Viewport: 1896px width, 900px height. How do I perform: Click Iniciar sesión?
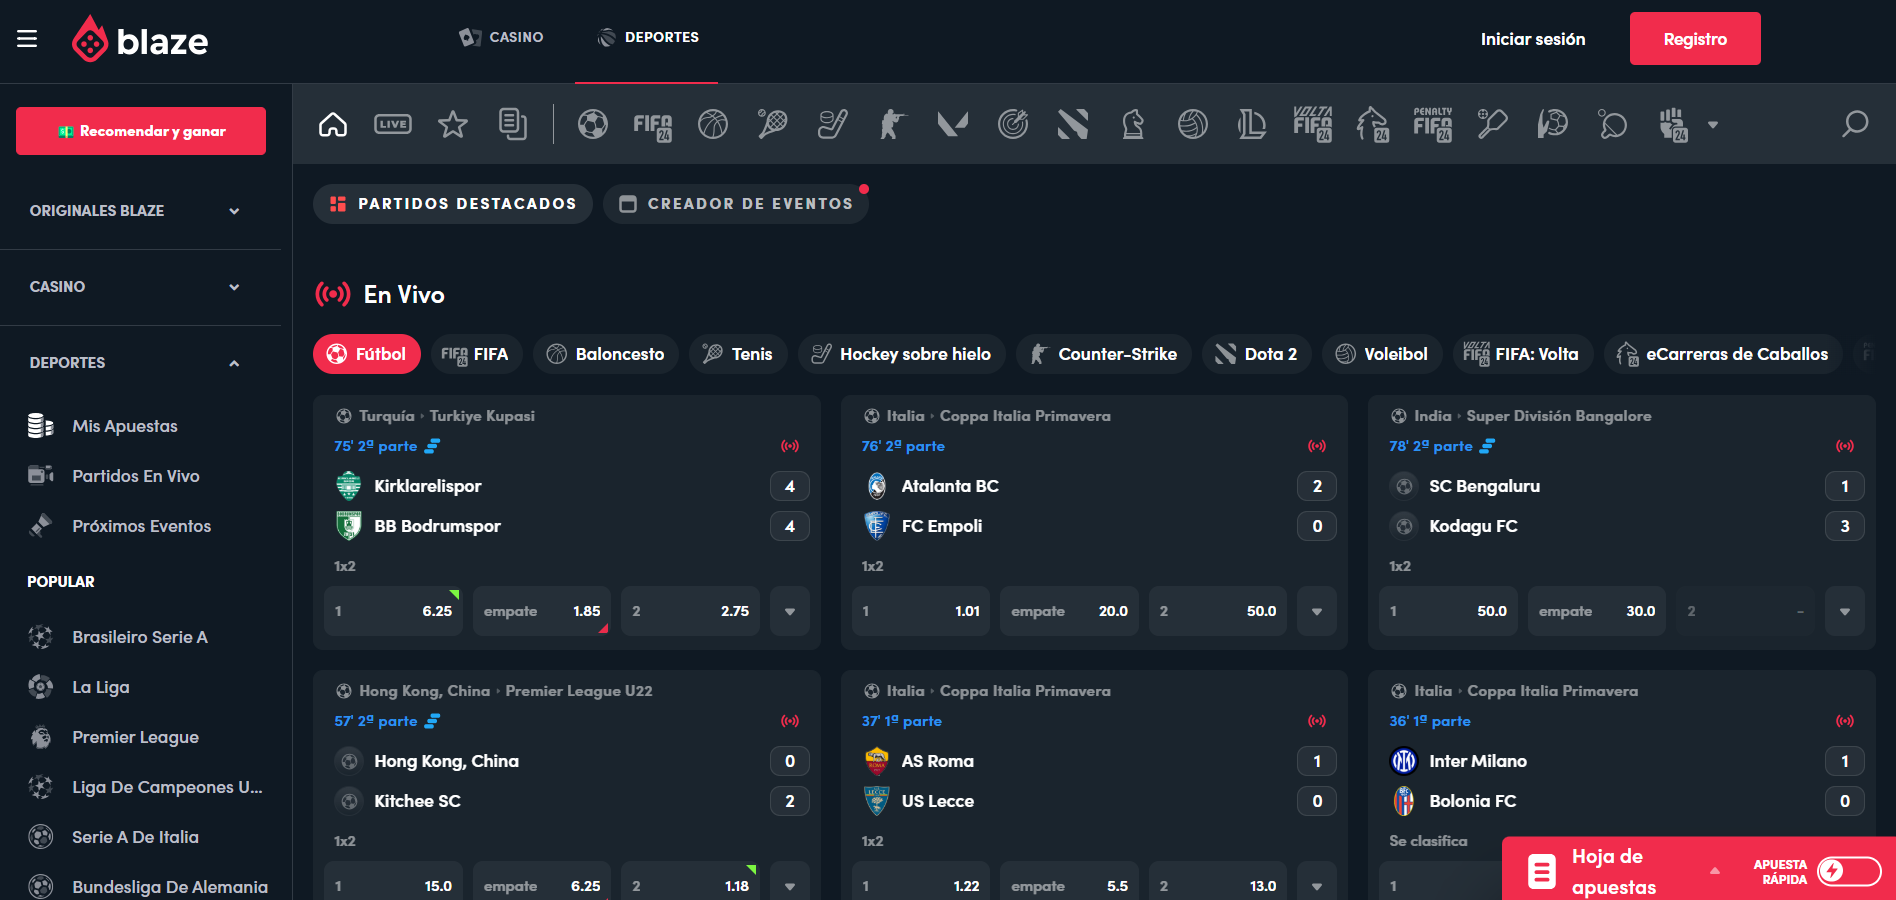pos(1533,39)
